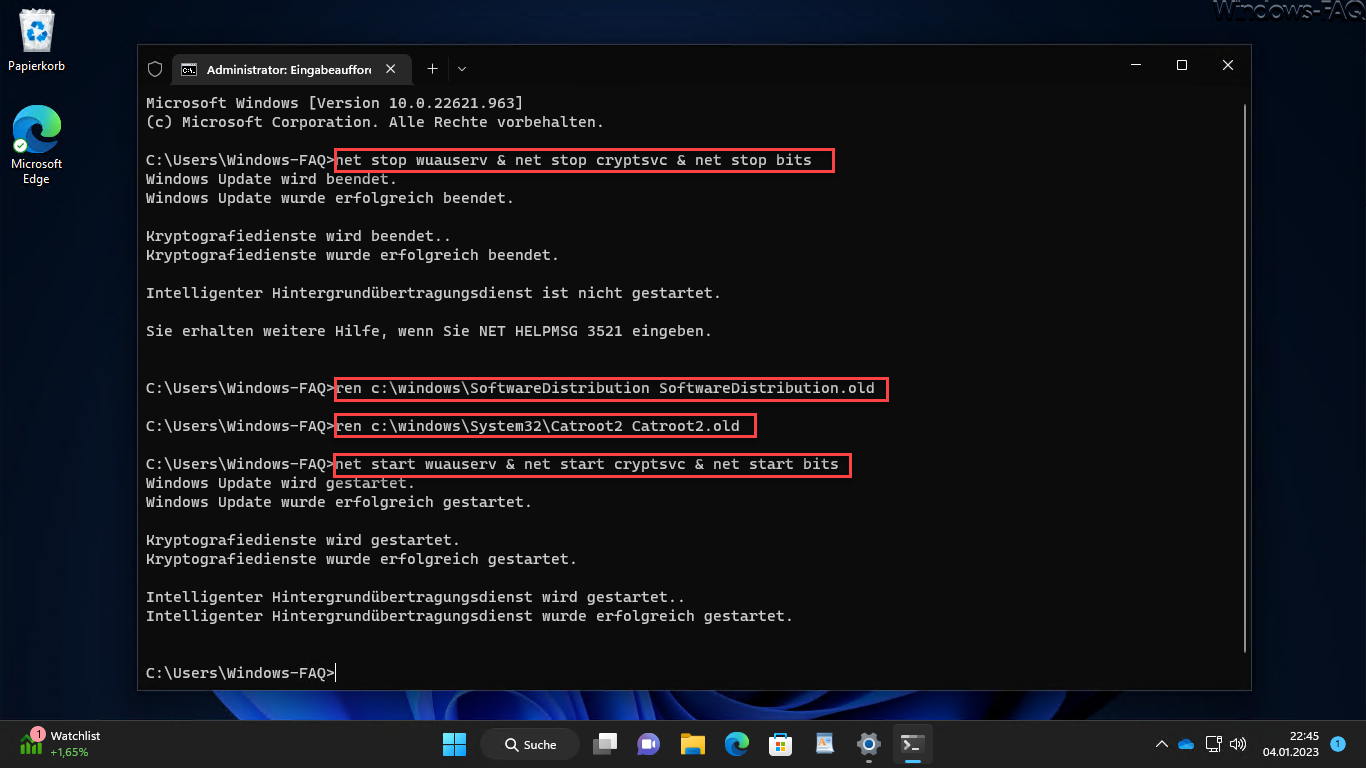The width and height of the screenshot is (1366, 768).
Task: Click the shield icon in the terminal title bar
Action: [155, 69]
